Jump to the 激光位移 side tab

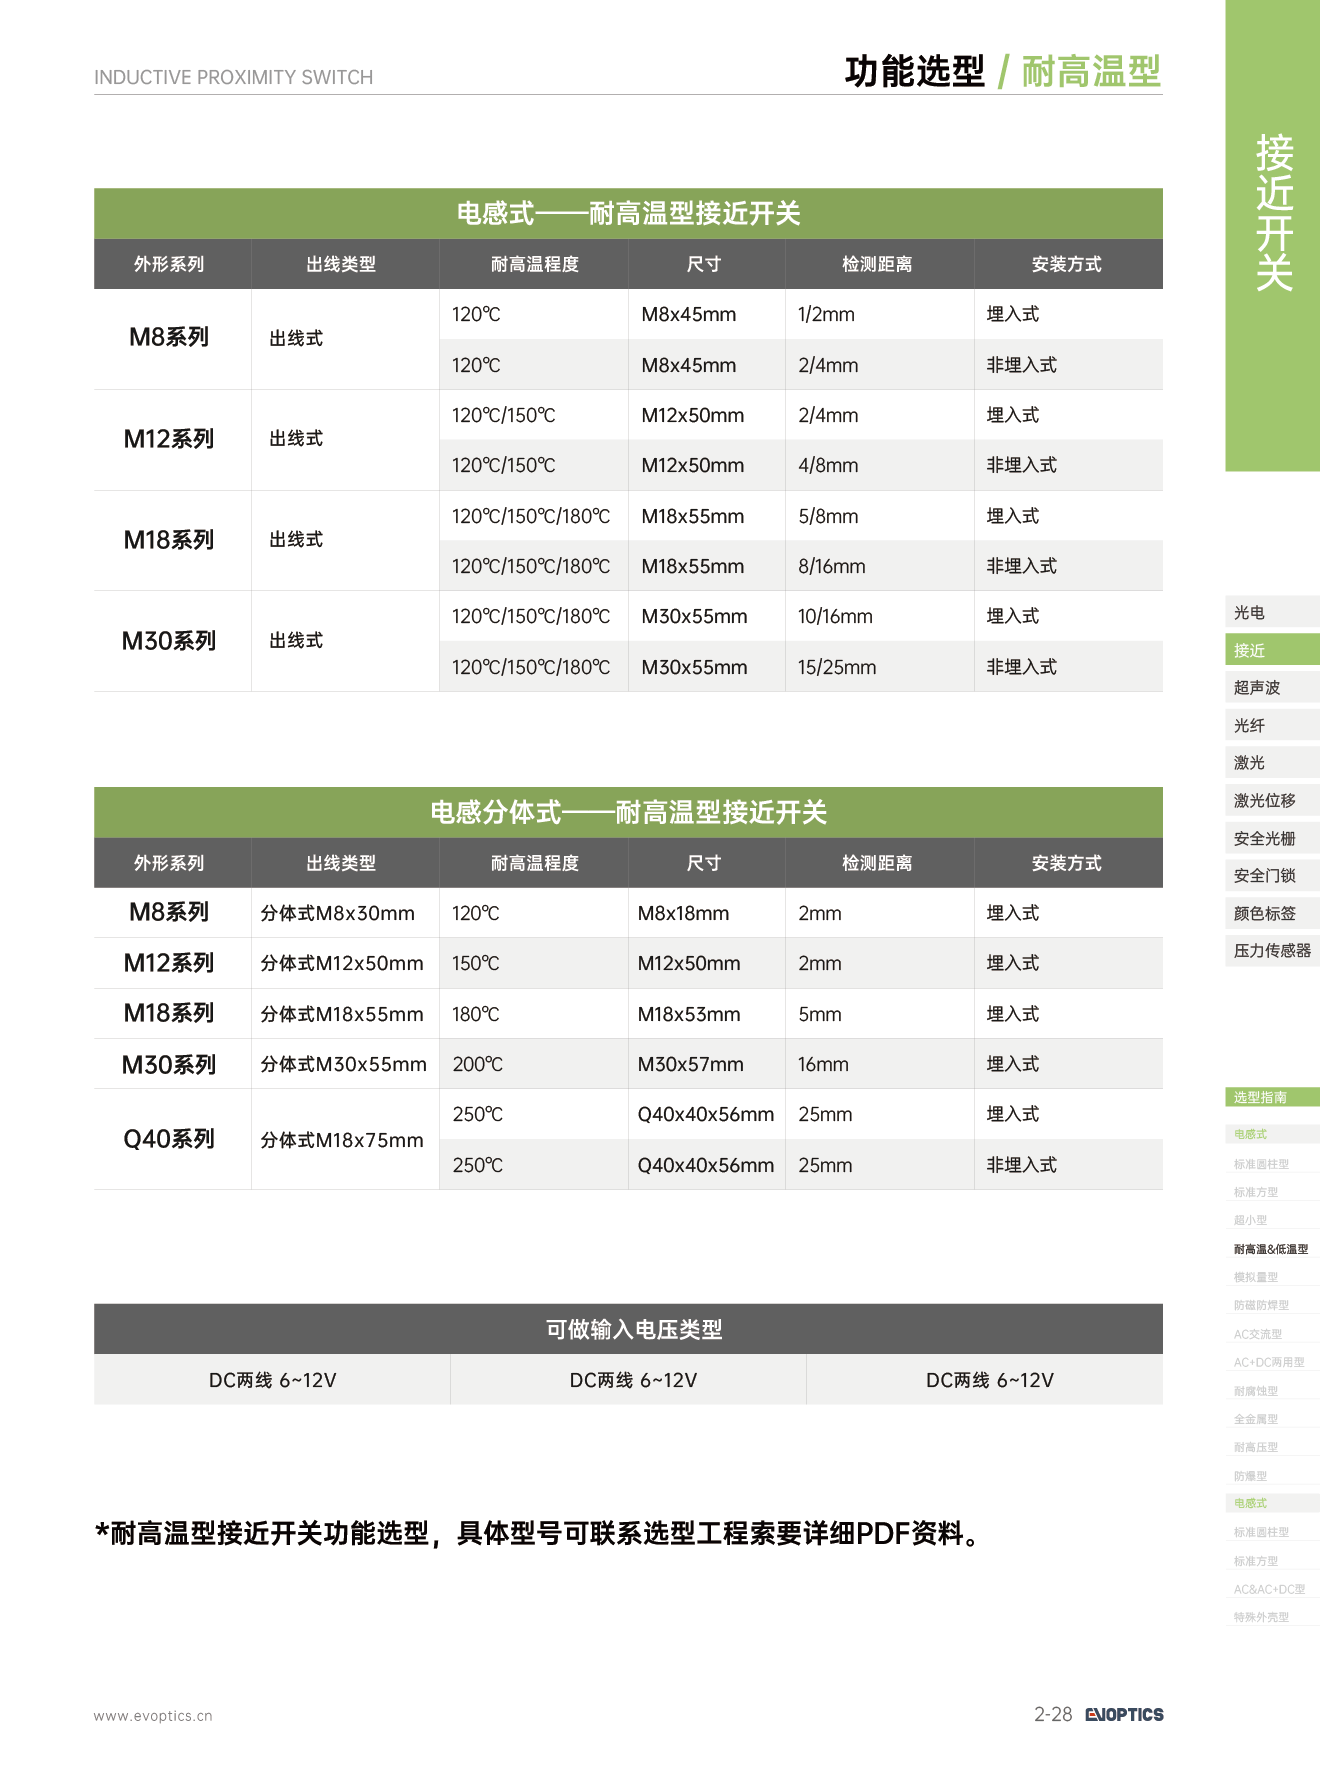pos(1272,800)
